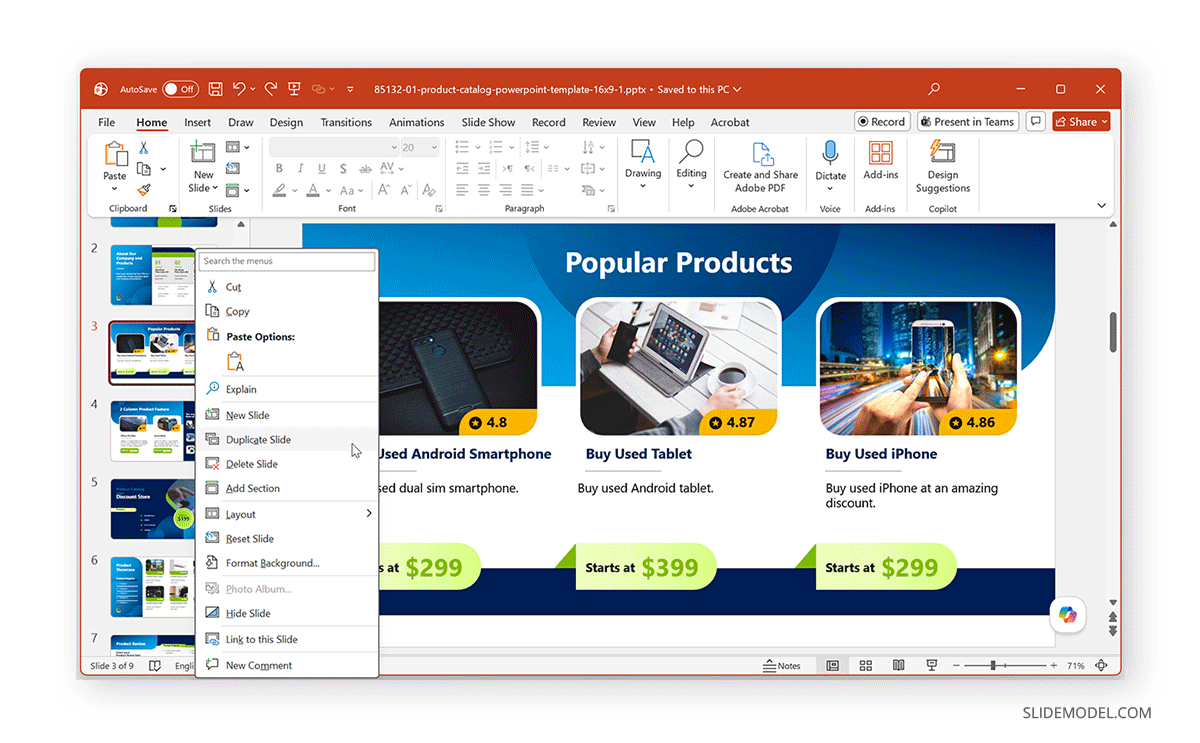Click New Comment in context menu

[287, 665]
